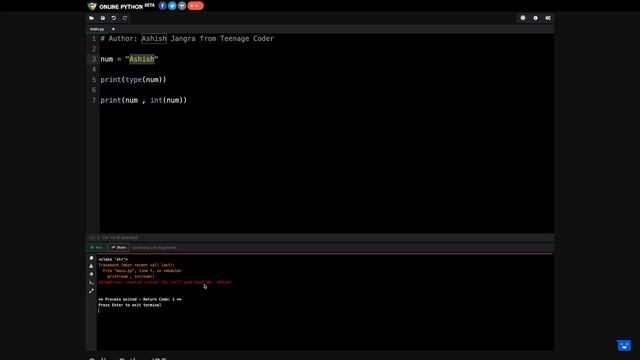
Task: Click the Online Python shield logo
Action: tap(92, 6)
